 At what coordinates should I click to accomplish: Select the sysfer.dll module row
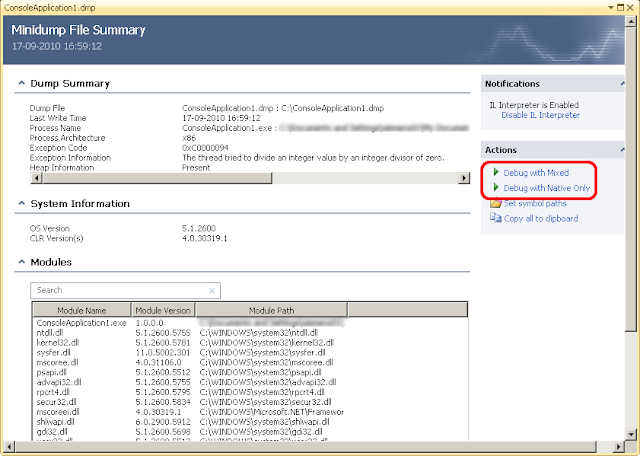(x=250, y=352)
